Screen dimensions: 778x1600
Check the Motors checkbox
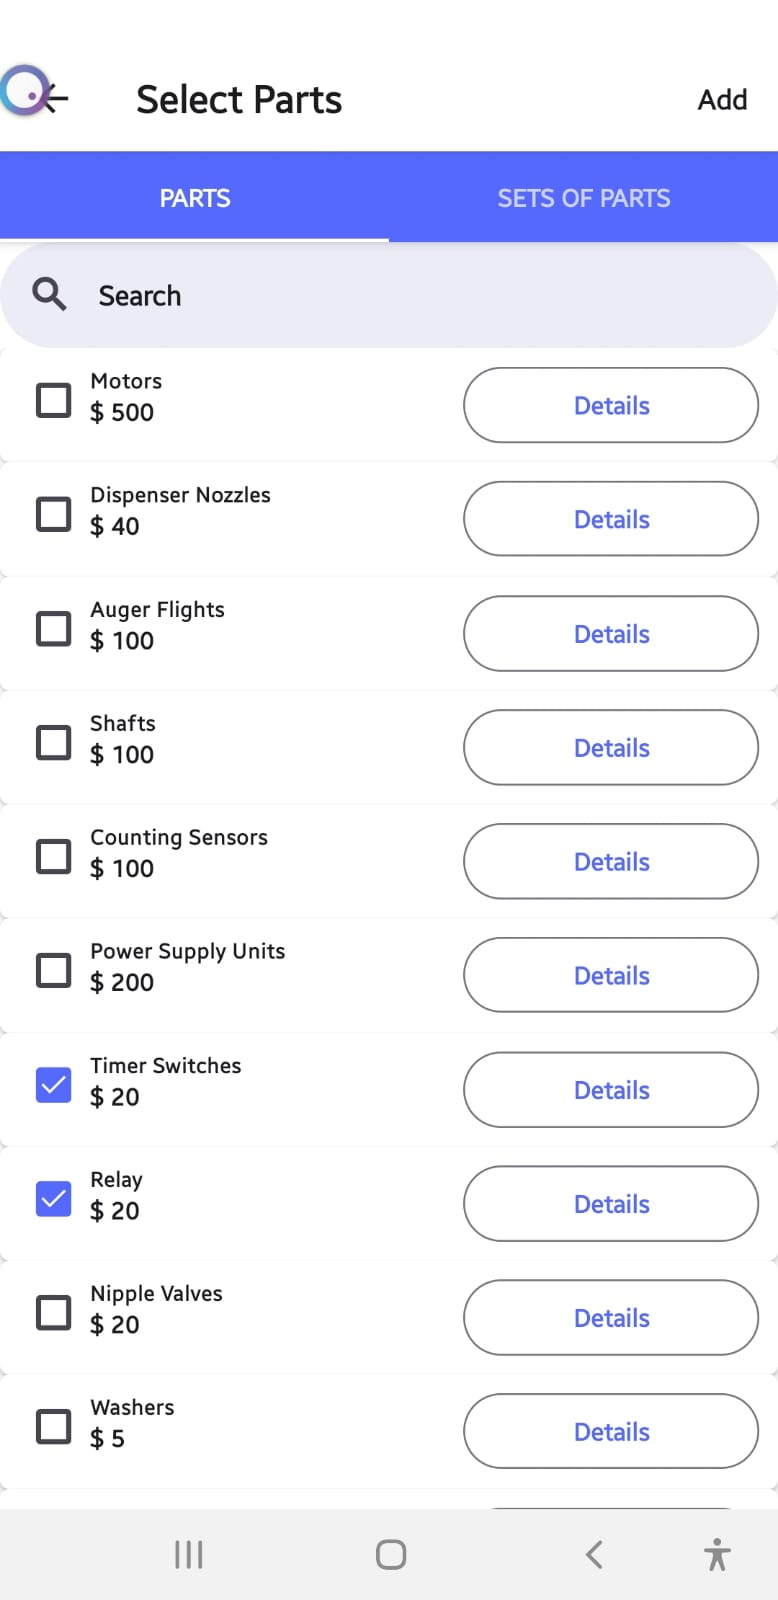coord(54,400)
